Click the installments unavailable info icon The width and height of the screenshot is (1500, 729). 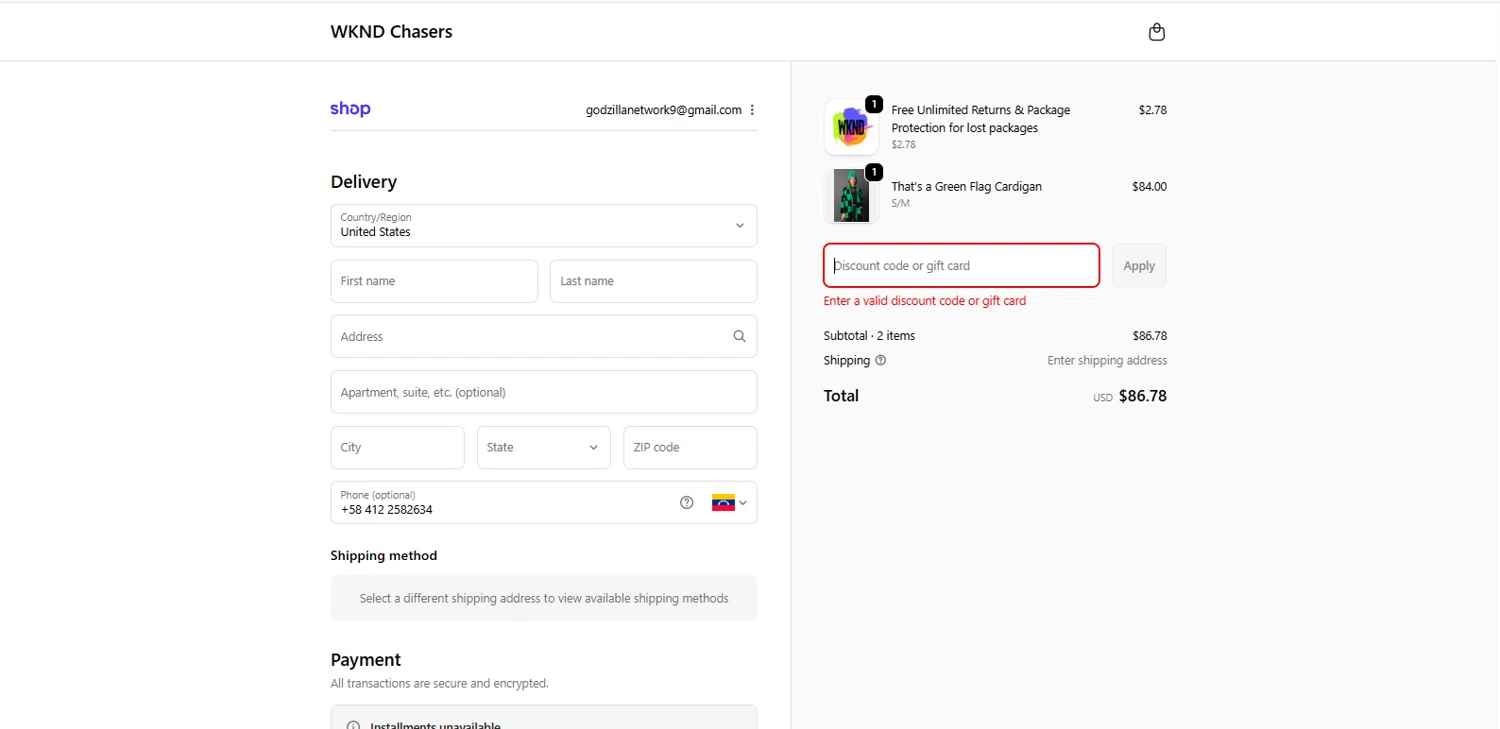click(x=353, y=726)
